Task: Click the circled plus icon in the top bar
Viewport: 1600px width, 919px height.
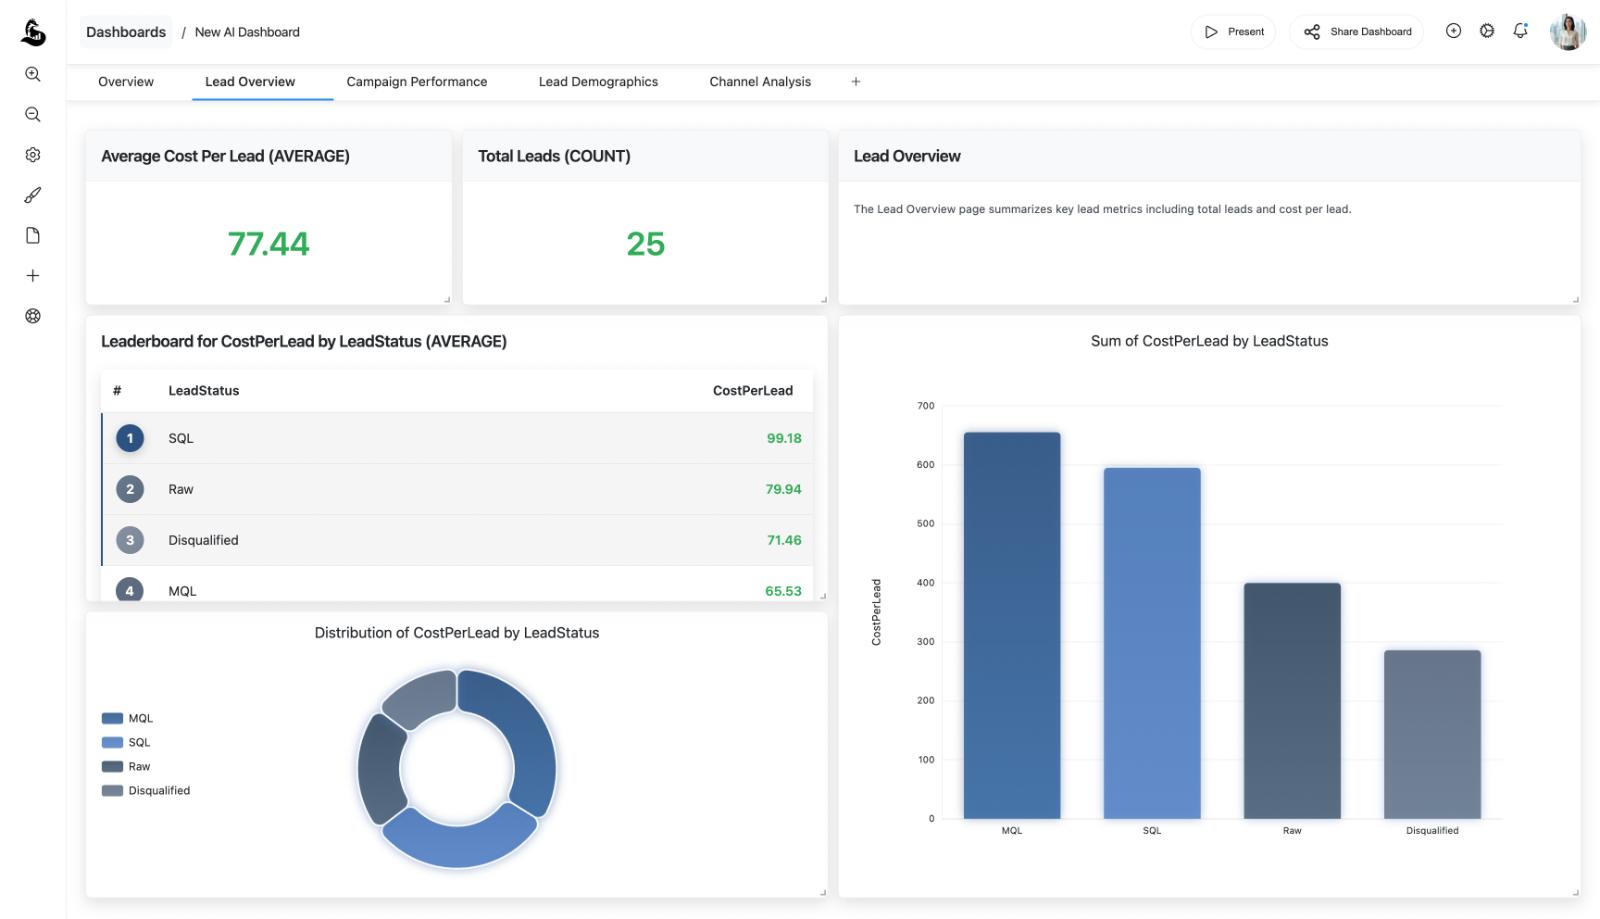Action: pyautogui.click(x=1452, y=31)
